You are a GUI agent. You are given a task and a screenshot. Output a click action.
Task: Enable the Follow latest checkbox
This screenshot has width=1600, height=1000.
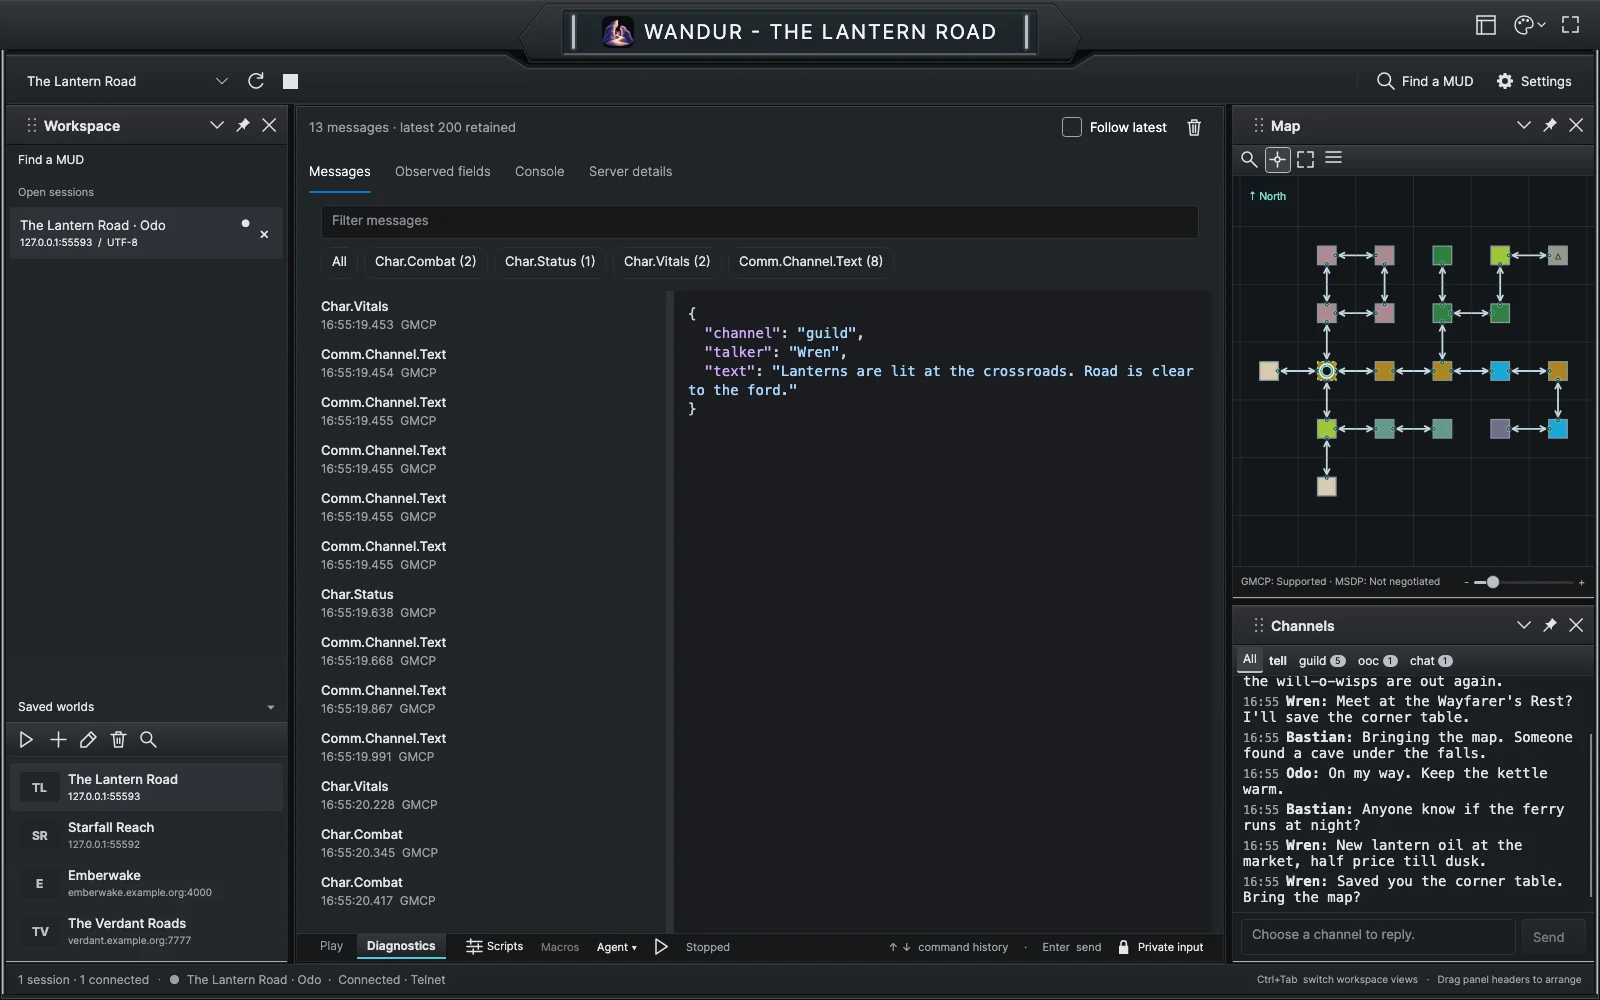click(x=1072, y=127)
